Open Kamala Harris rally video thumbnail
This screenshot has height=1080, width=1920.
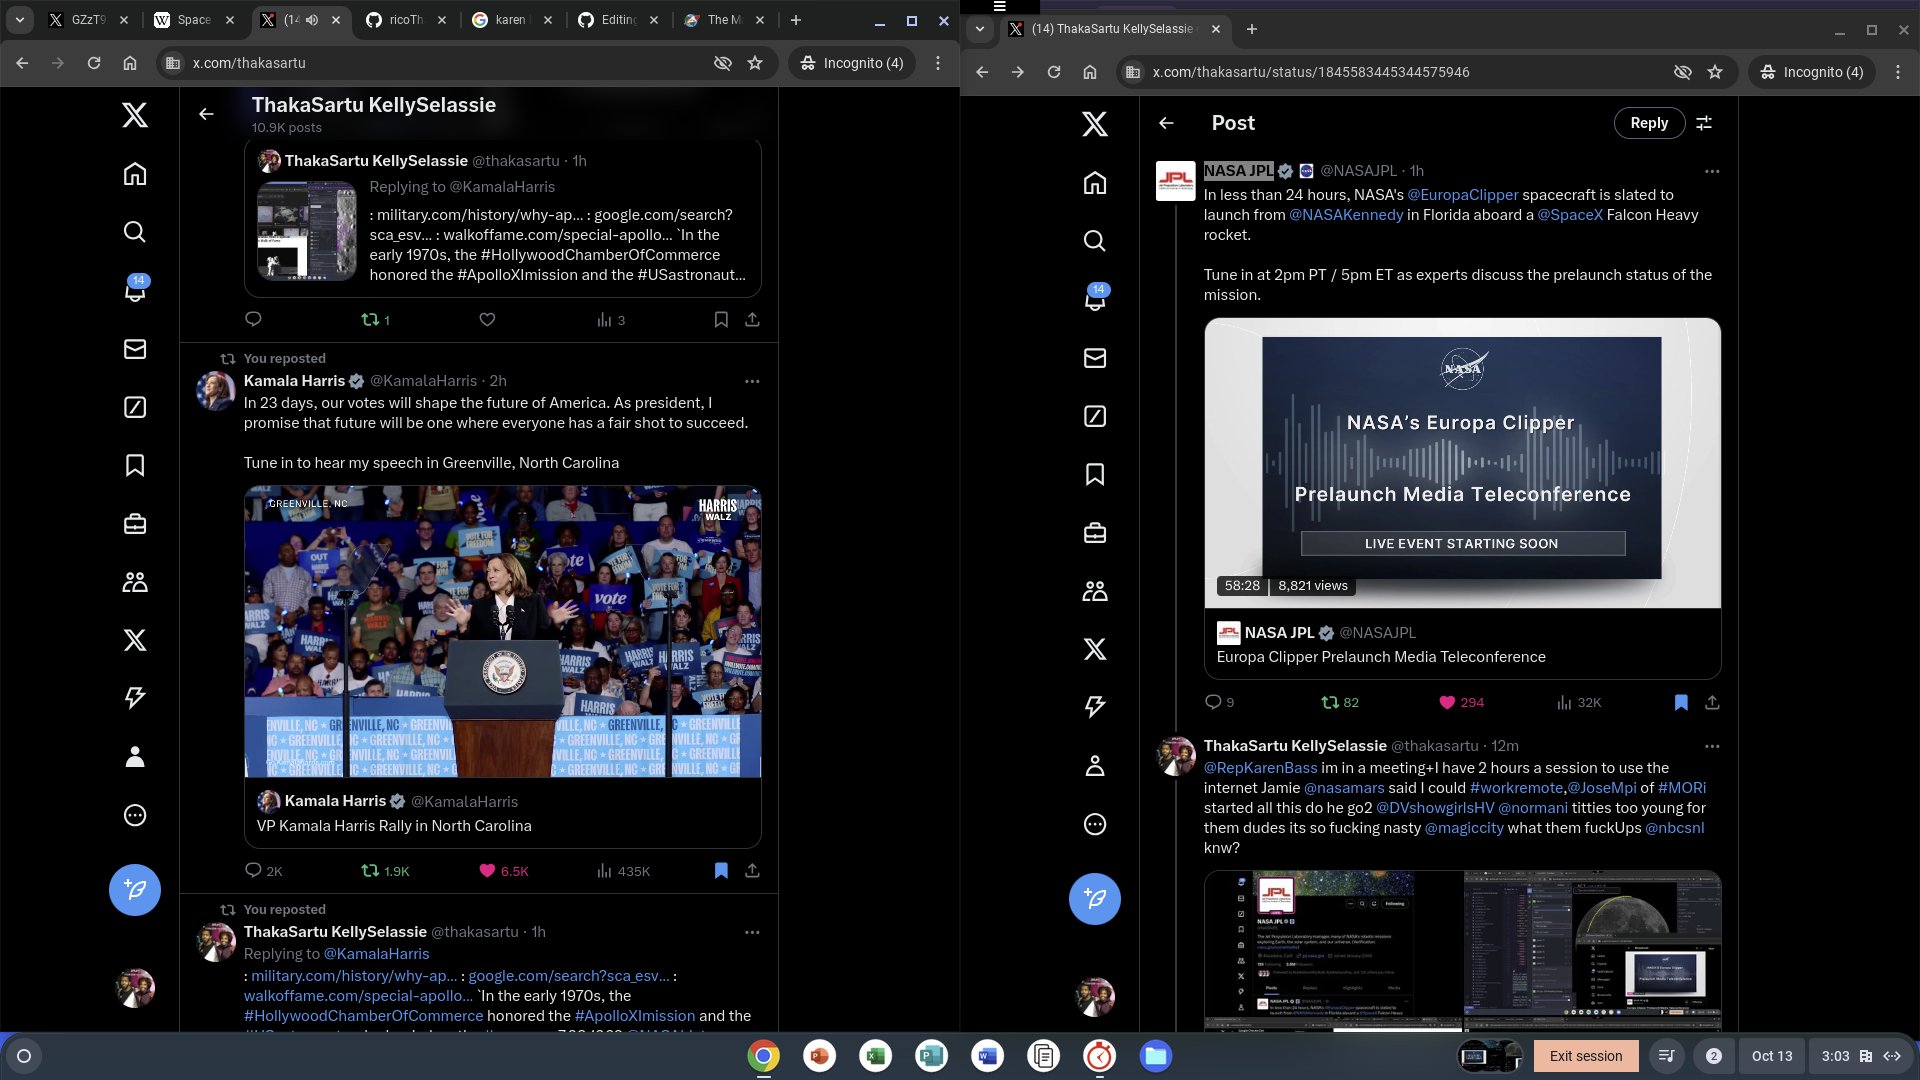(503, 632)
